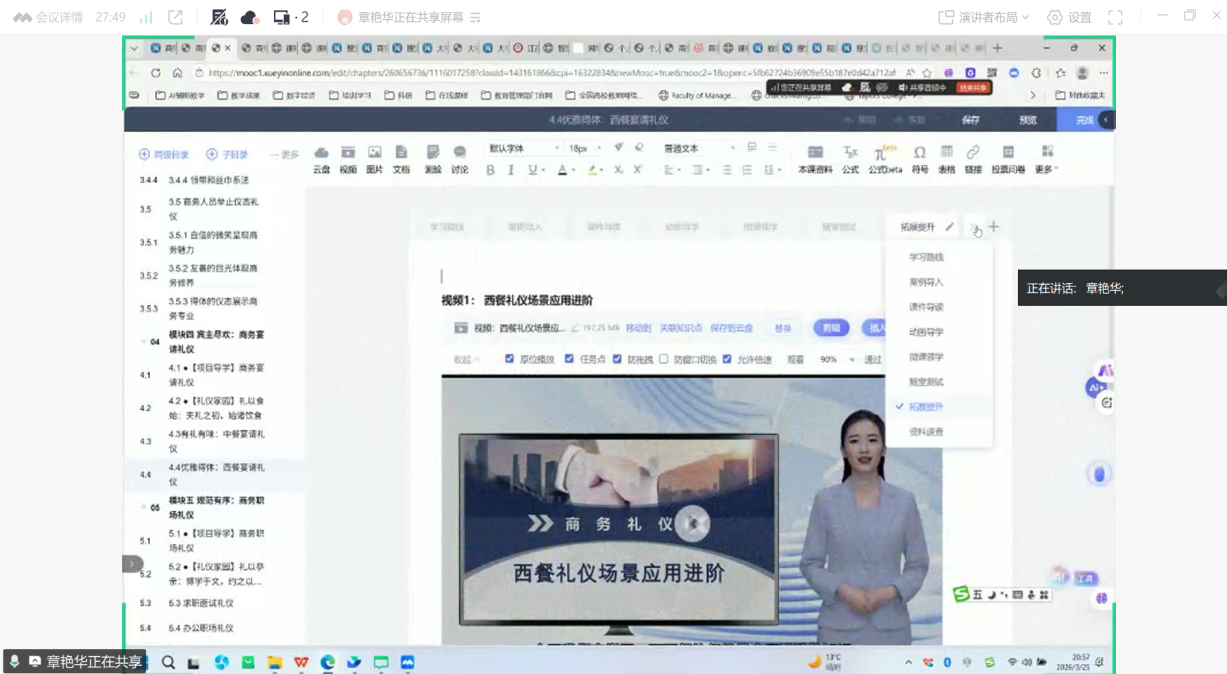Insert a 视频 video from toolbar
1227x674 pixels.
coord(348,159)
